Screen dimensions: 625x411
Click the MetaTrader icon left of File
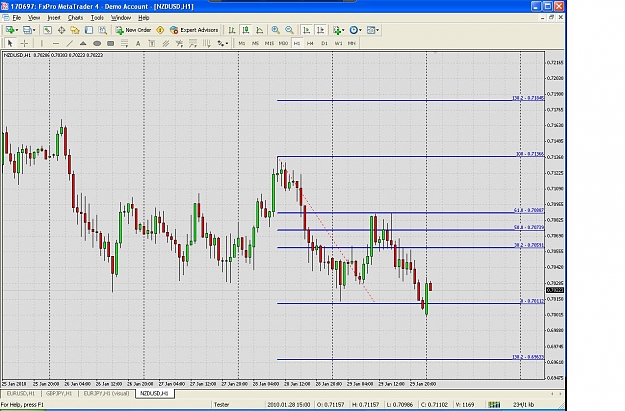click(x=6, y=18)
